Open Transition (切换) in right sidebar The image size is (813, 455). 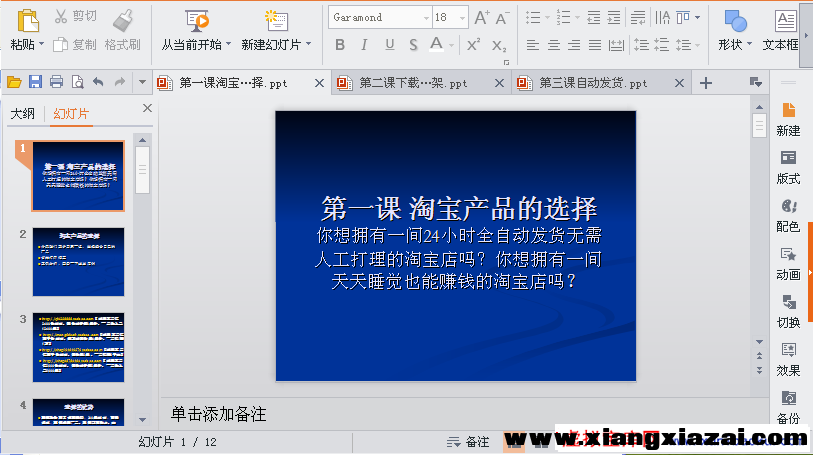pos(788,312)
